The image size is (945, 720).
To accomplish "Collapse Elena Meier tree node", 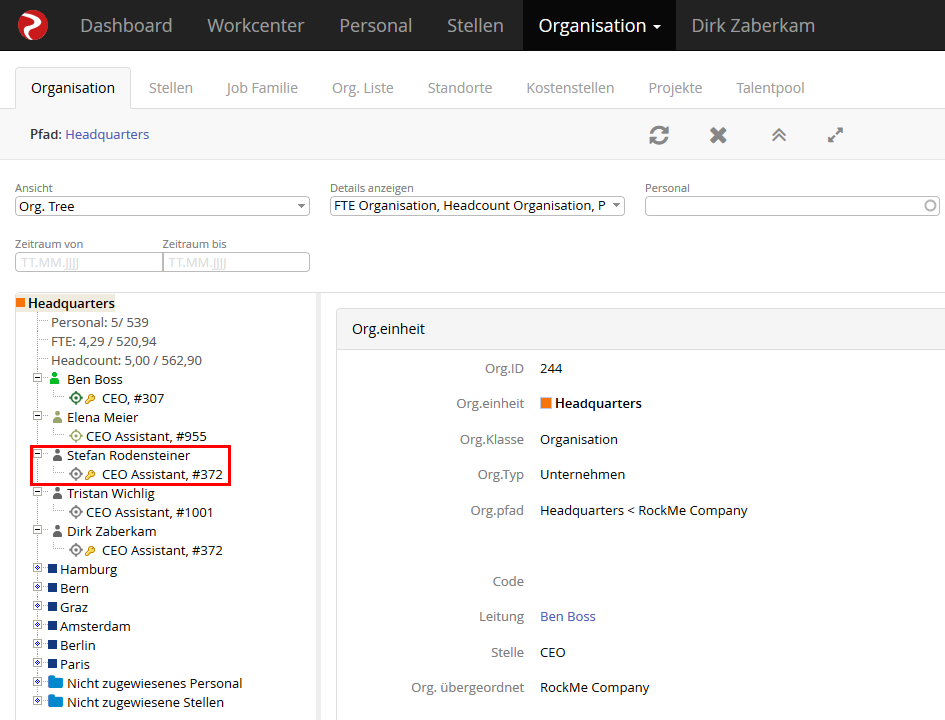I will (37, 416).
